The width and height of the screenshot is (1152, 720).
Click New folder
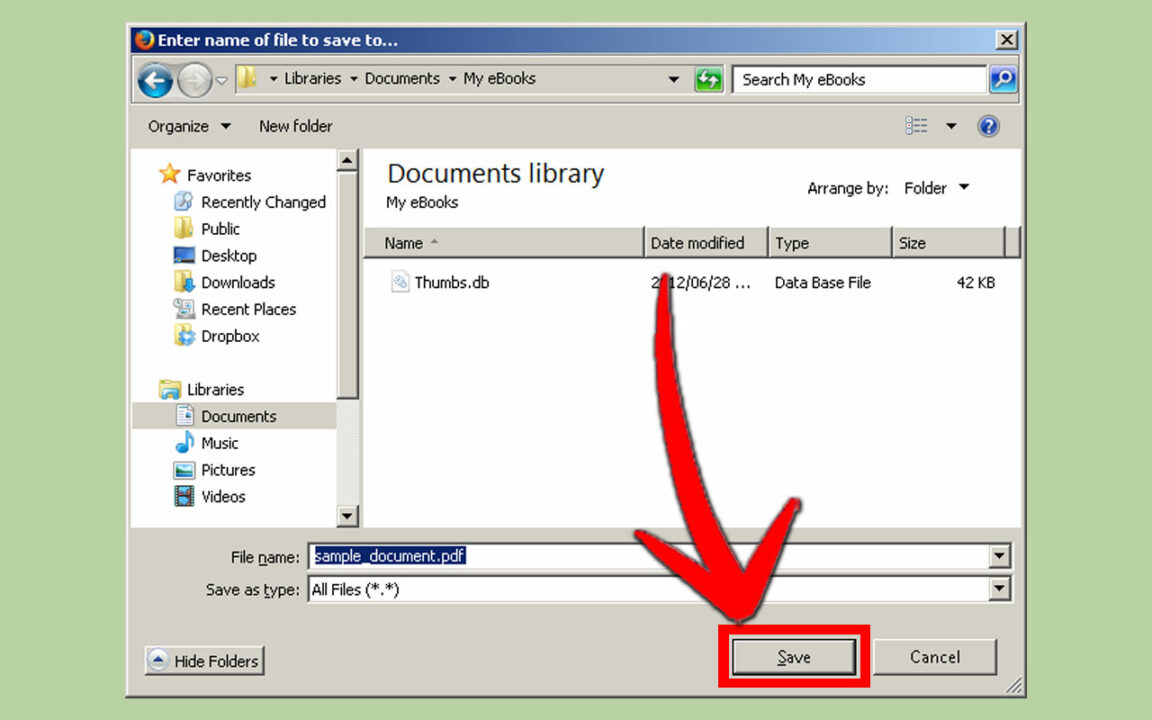[295, 126]
